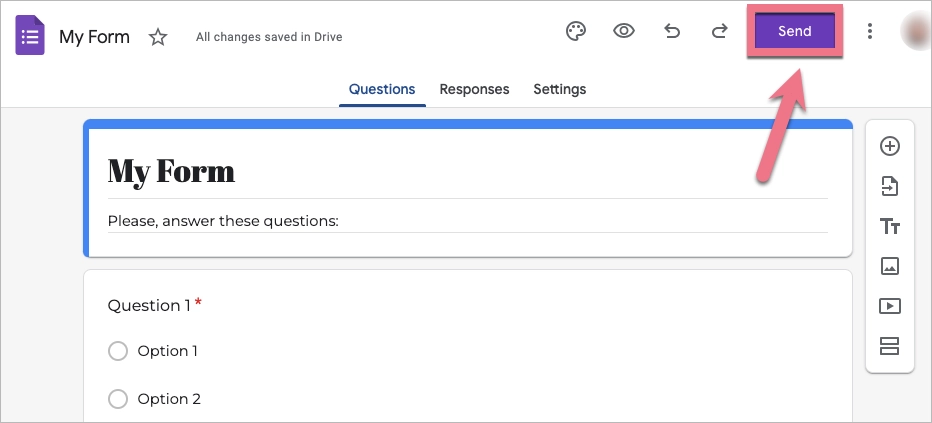Click the import questions icon
The width and height of the screenshot is (932, 423).
[x=889, y=186]
